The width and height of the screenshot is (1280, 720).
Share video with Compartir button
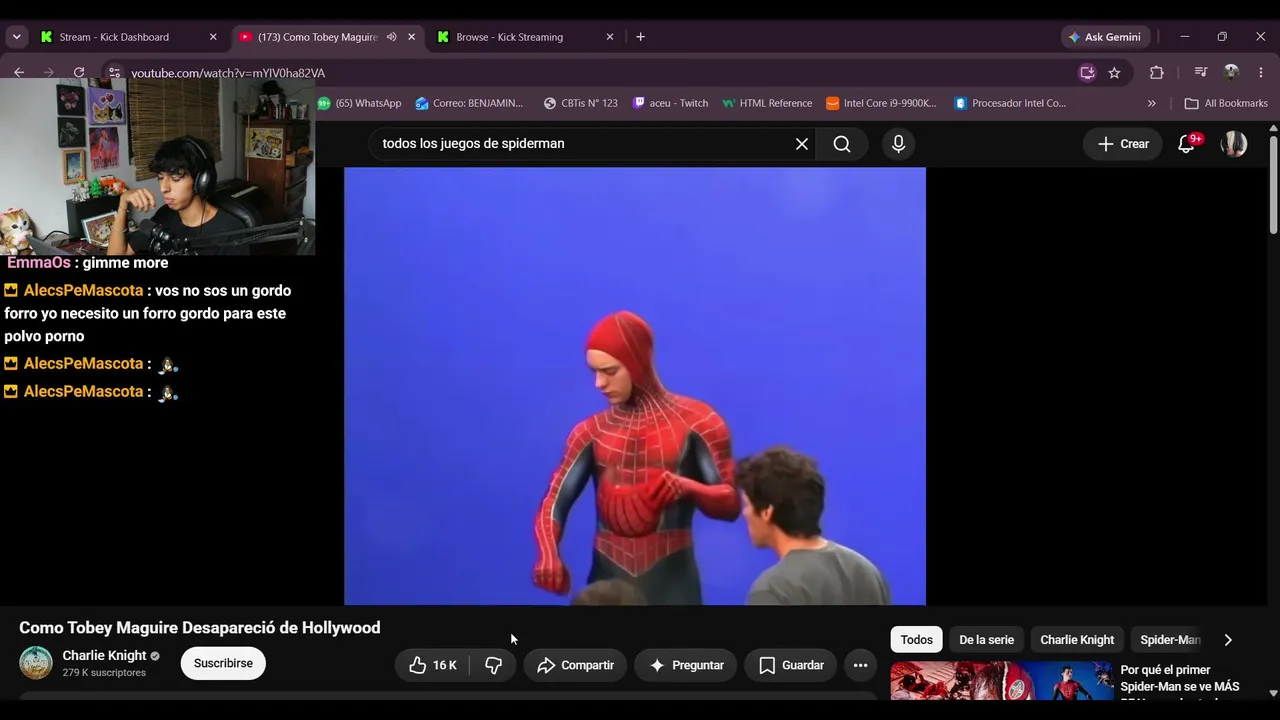click(x=575, y=665)
